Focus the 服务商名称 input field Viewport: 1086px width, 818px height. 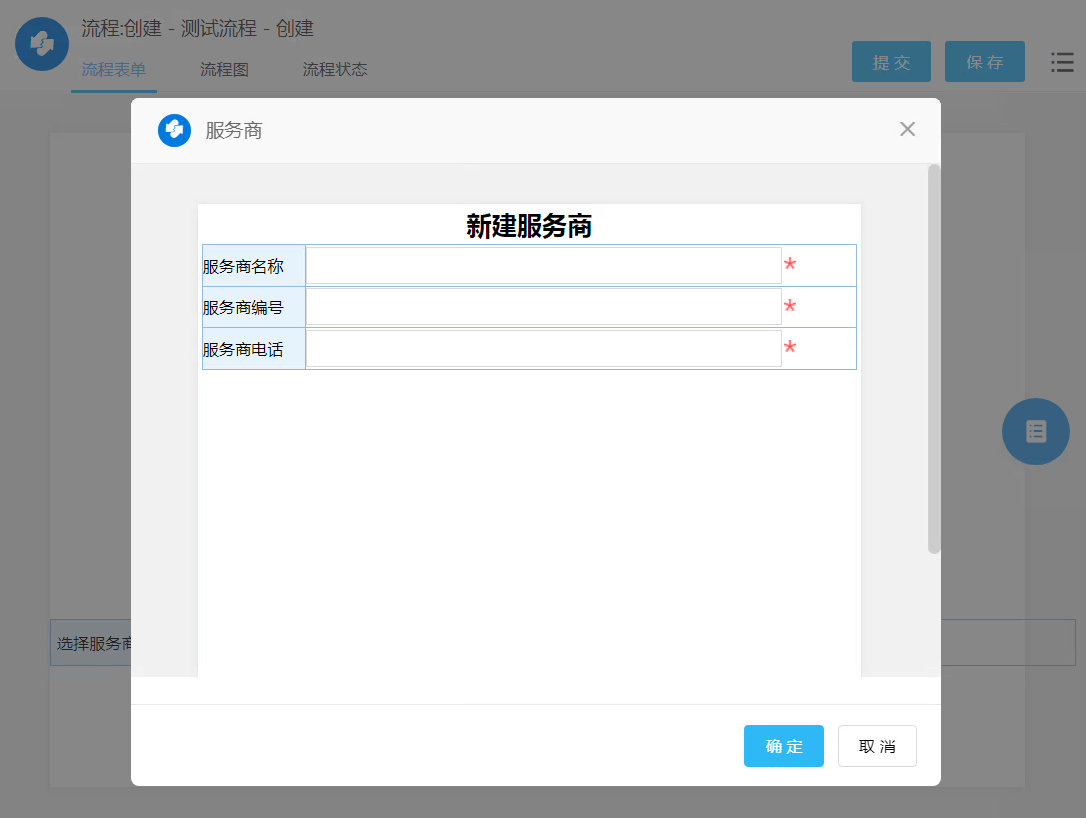543,266
